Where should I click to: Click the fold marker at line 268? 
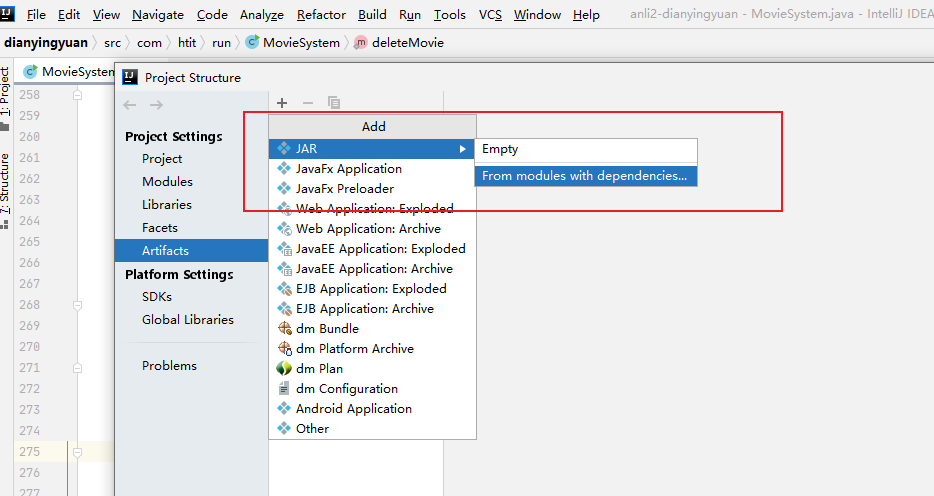click(x=77, y=305)
